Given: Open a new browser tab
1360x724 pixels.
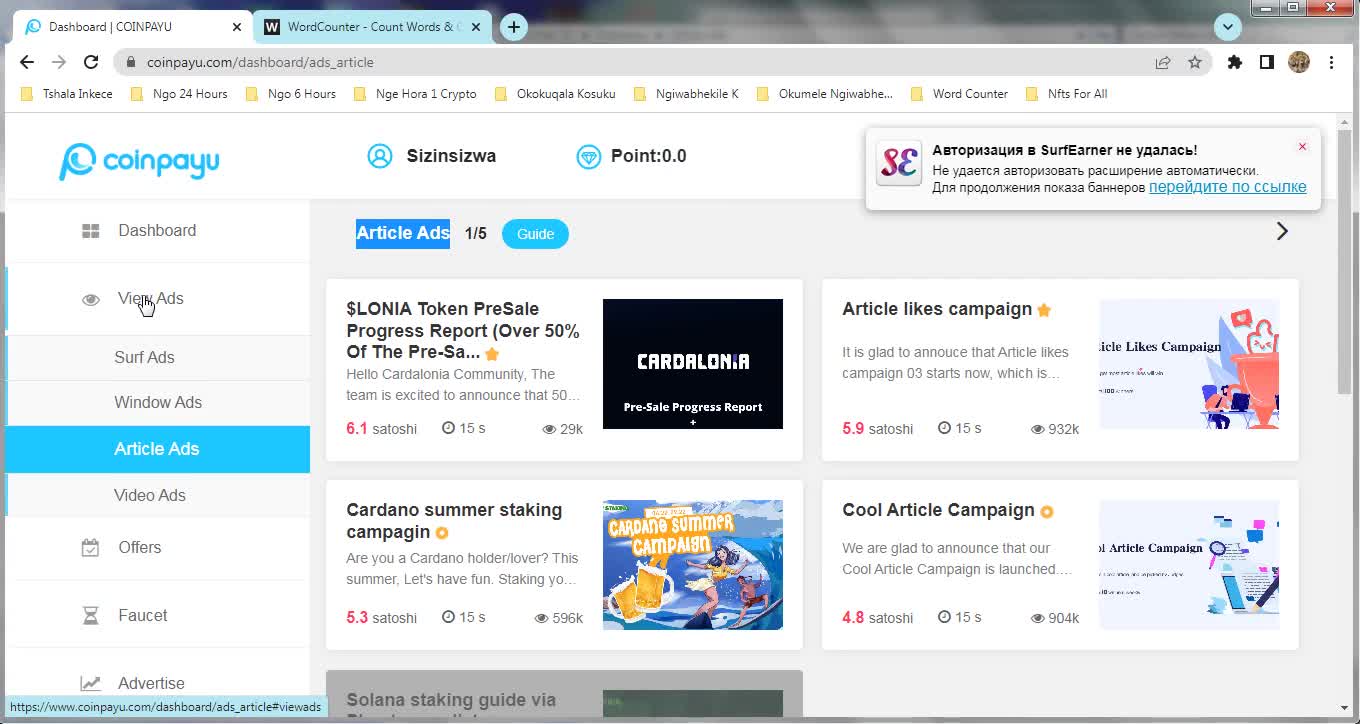Looking at the screenshot, I should click(513, 27).
